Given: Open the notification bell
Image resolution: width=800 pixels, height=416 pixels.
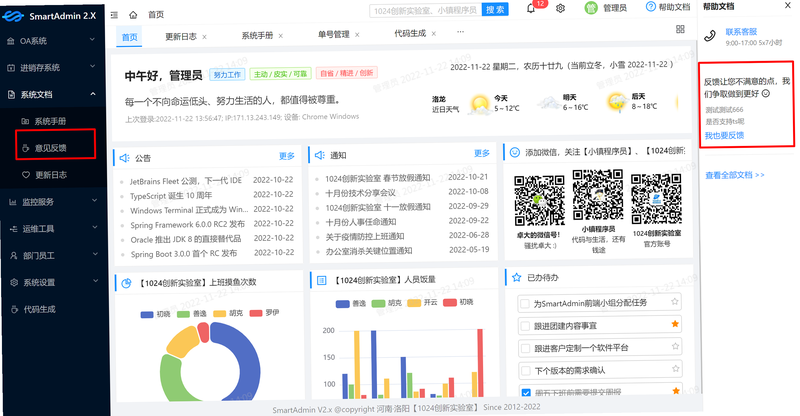Looking at the screenshot, I should coord(531,8).
